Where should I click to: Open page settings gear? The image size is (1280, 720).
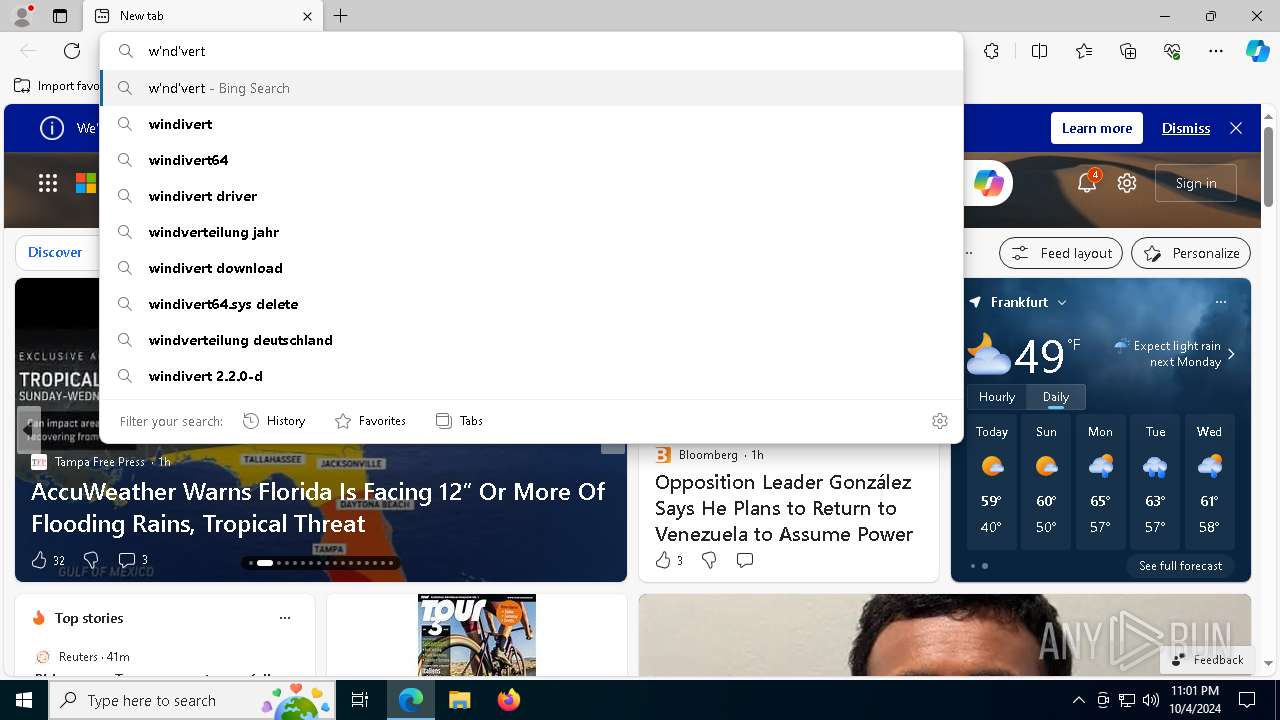(1127, 183)
